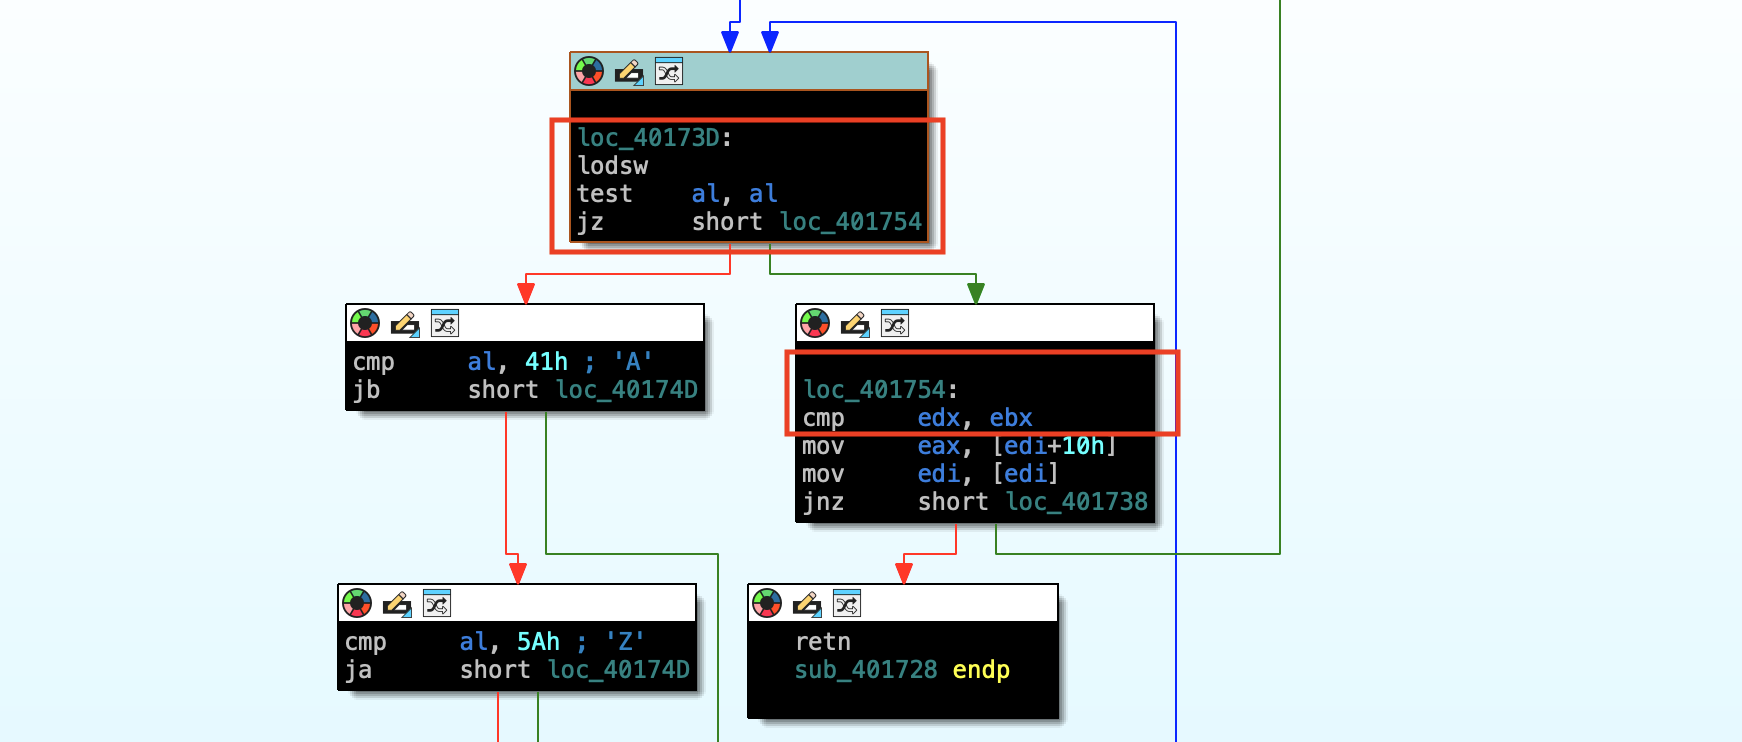Select the 'jnz short loc_401738' jump line
The height and width of the screenshot is (742, 1742).
click(975, 502)
